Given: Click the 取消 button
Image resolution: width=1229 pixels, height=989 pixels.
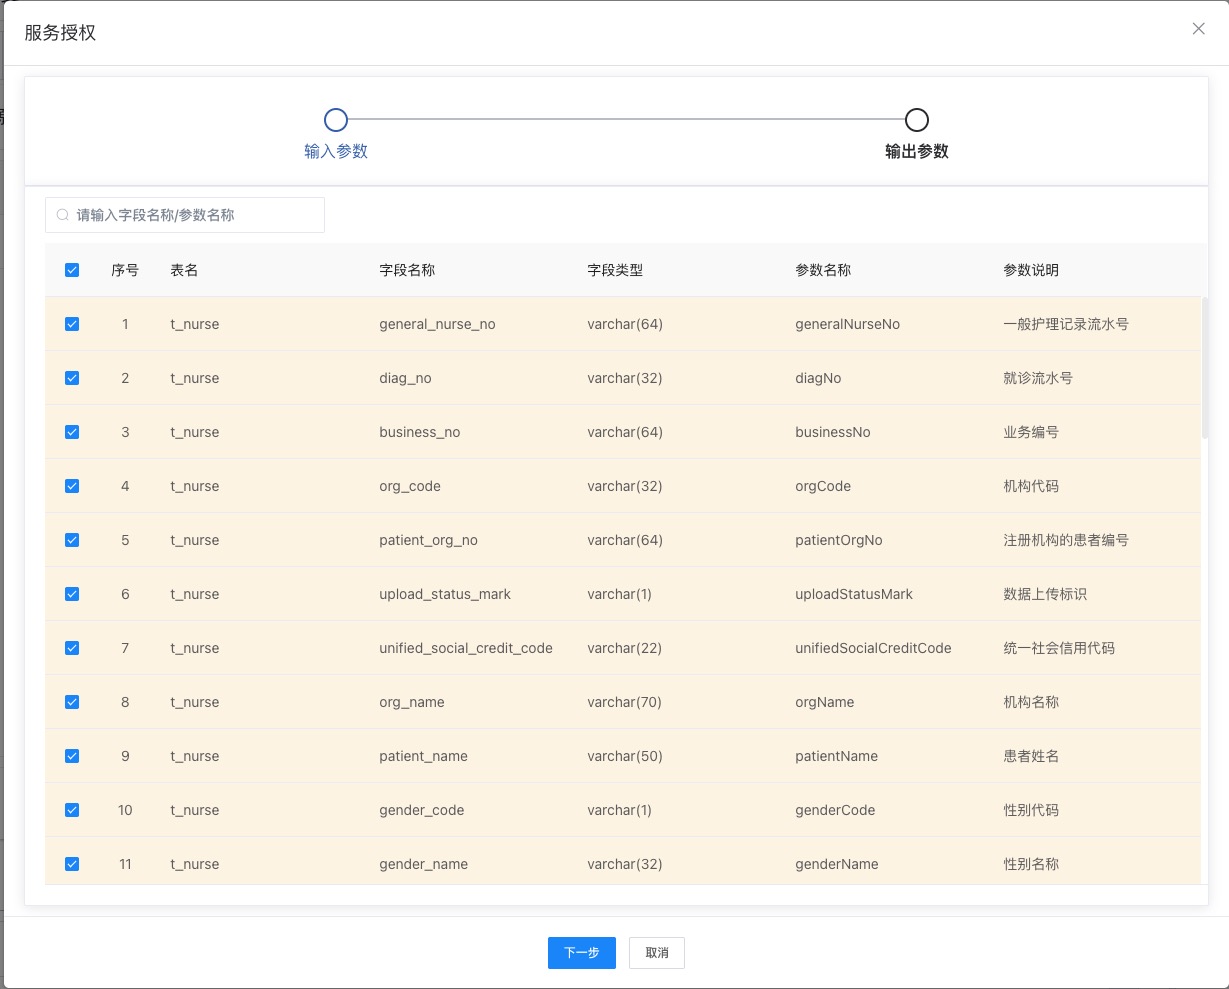Looking at the screenshot, I should tap(656, 953).
